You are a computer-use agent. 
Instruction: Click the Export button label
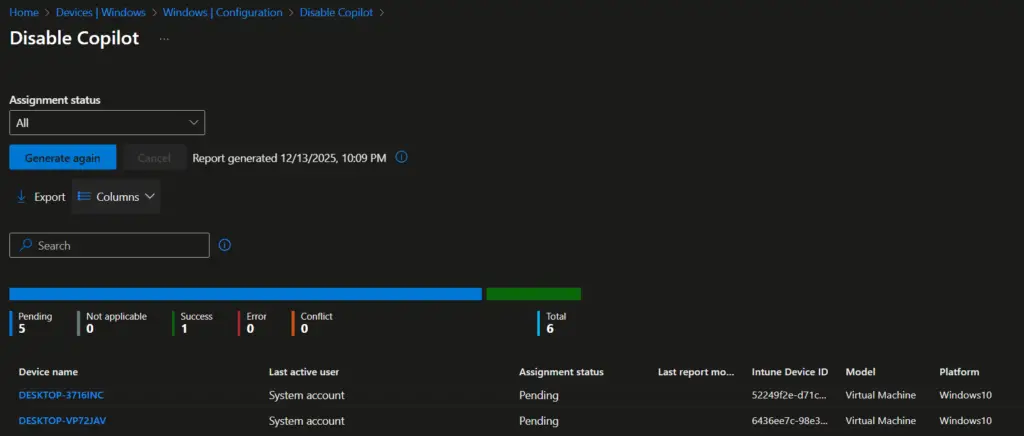click(50, 196)
